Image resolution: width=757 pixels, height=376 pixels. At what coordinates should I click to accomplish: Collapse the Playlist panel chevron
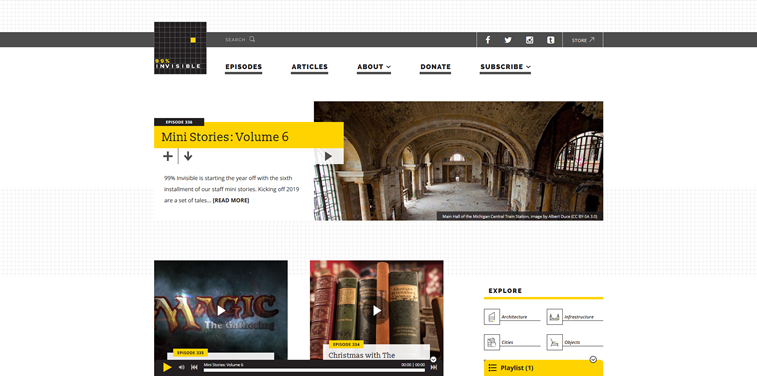(x=593, y=359)
